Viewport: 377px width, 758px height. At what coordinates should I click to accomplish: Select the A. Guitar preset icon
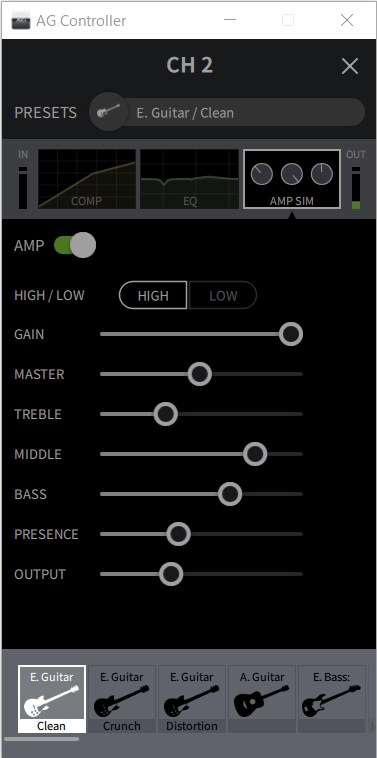(x=262, y=699)
